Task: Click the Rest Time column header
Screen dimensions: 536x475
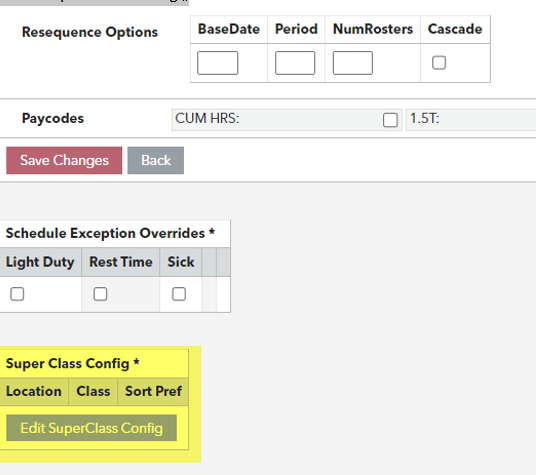Action: [121, 262]
